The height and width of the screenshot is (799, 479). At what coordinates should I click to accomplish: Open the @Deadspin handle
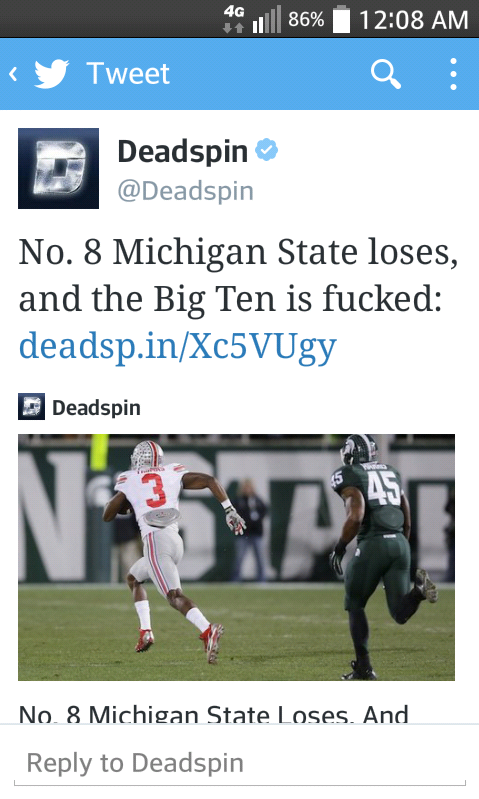185,191
